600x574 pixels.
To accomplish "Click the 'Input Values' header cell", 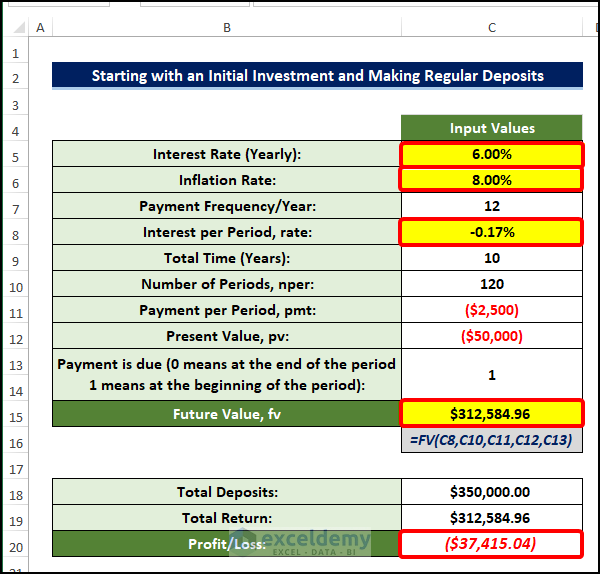I will click(492, 128).
